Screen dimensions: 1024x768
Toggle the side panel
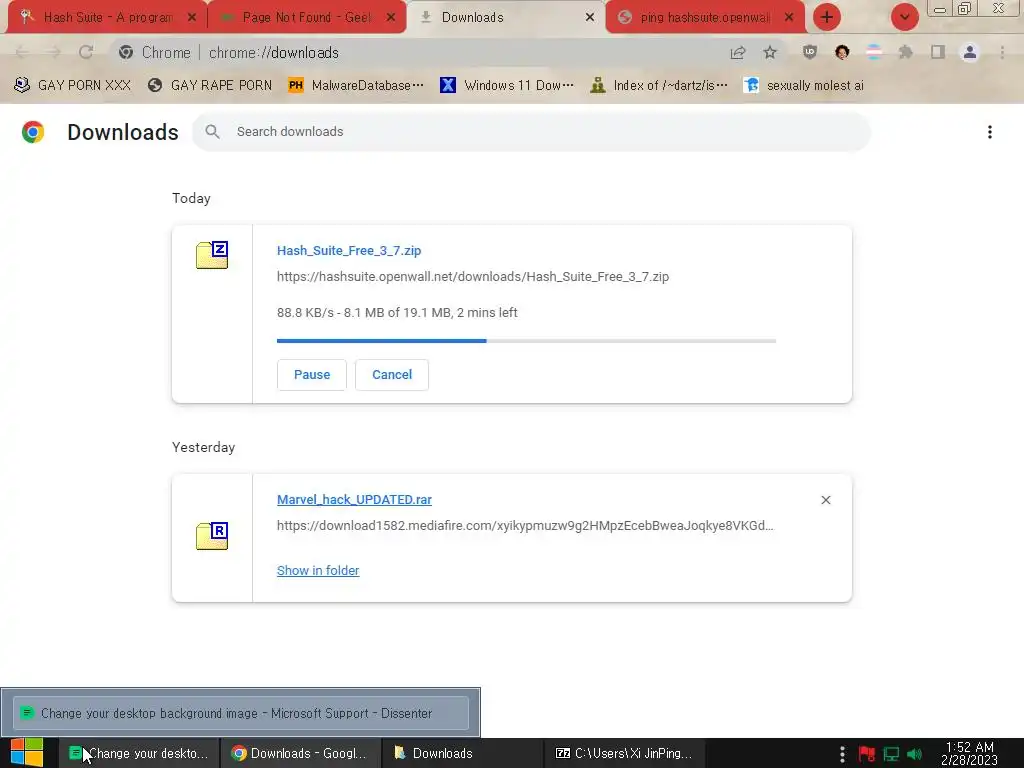[938, 53]
